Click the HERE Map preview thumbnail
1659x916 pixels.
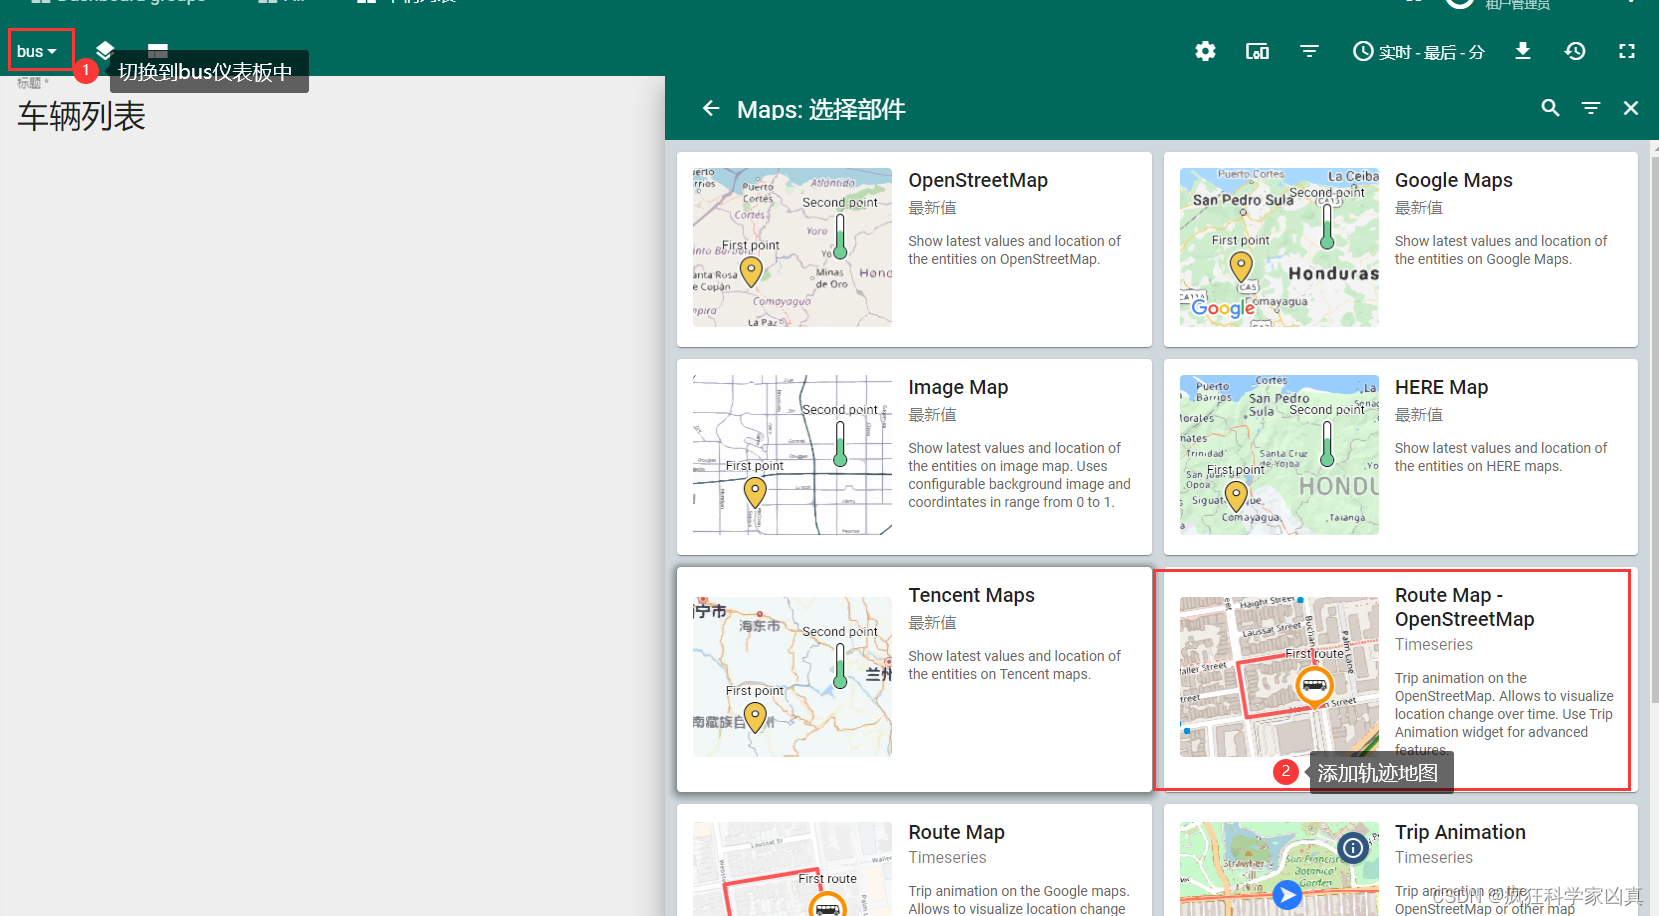coord(1279,455)
